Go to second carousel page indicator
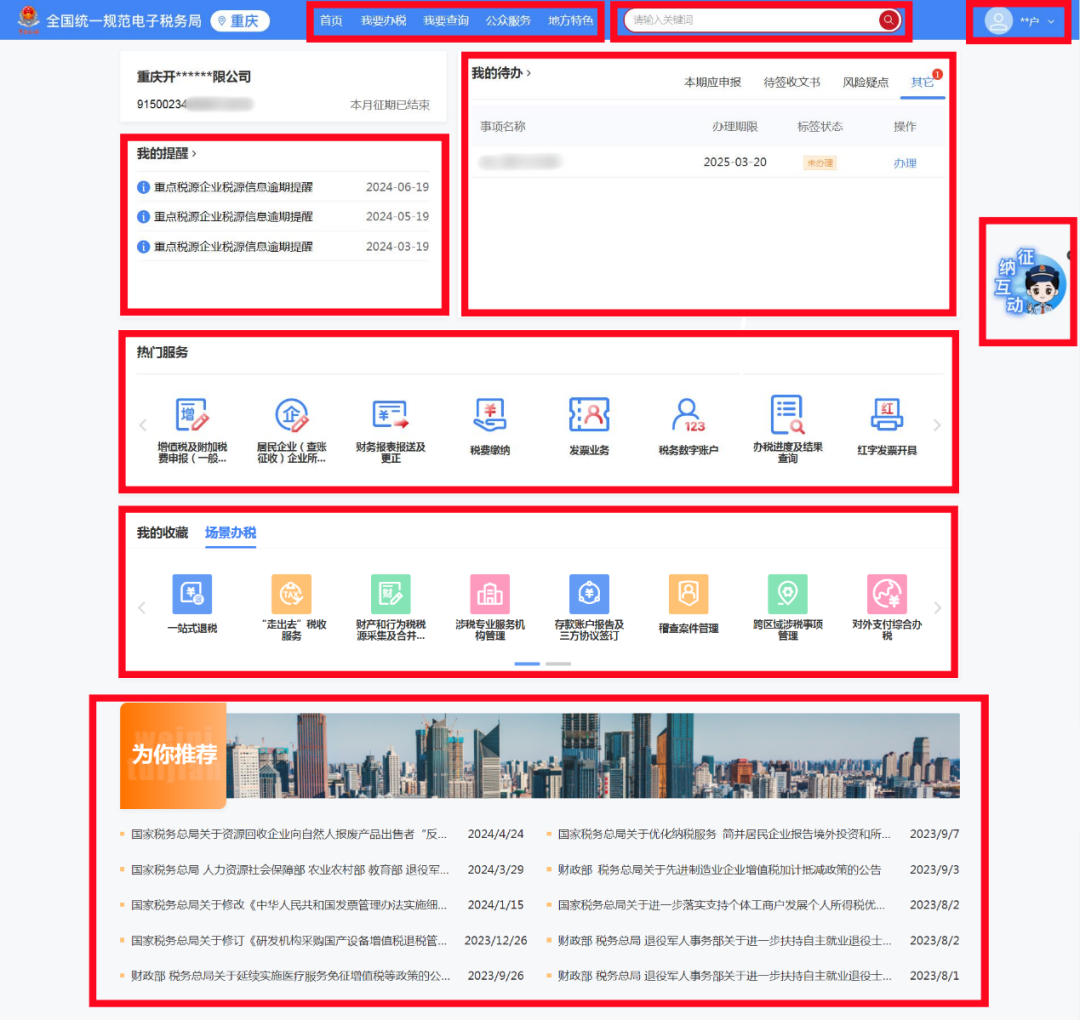Screen dimensions: 1080x1020 point(558,664)
